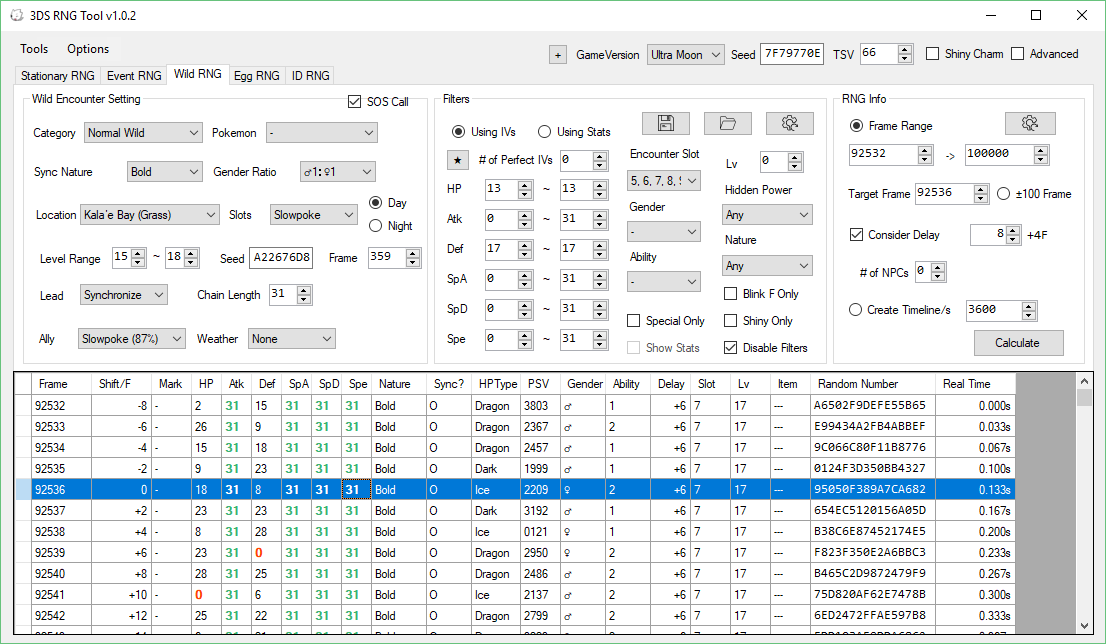
Task: Switch to Event RNG tab
Action: 134,75
